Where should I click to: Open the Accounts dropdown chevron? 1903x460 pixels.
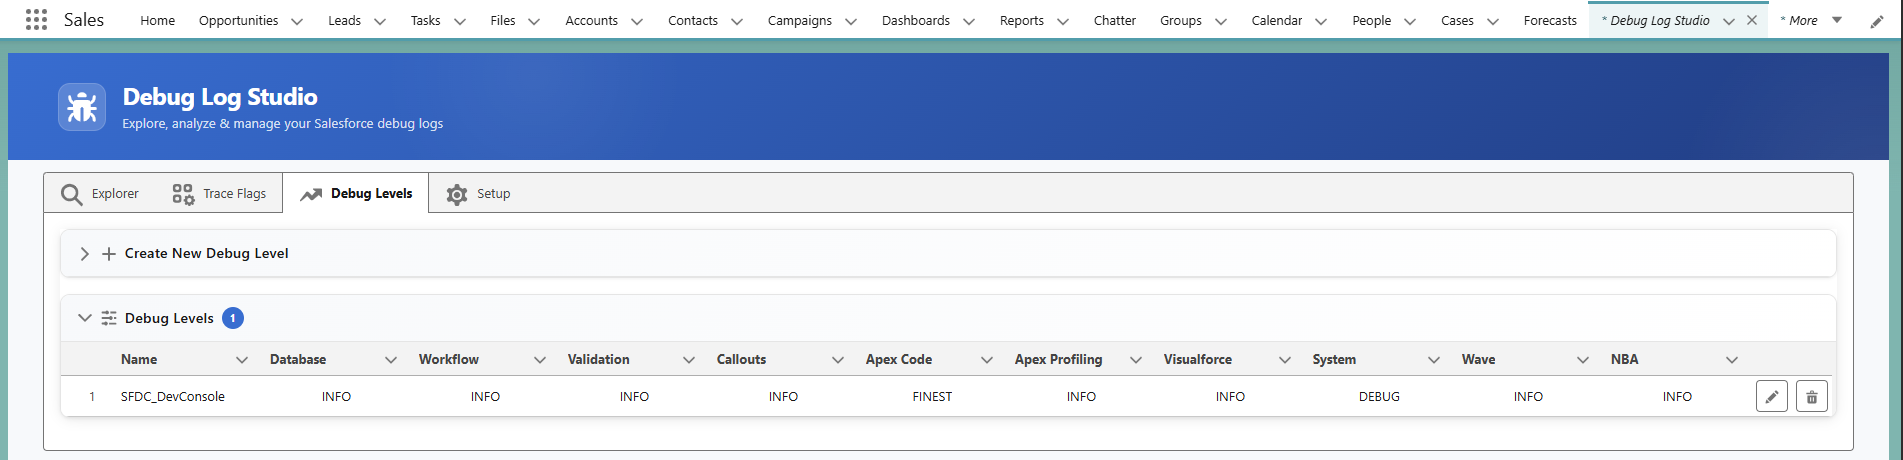[x=637, y=21]
